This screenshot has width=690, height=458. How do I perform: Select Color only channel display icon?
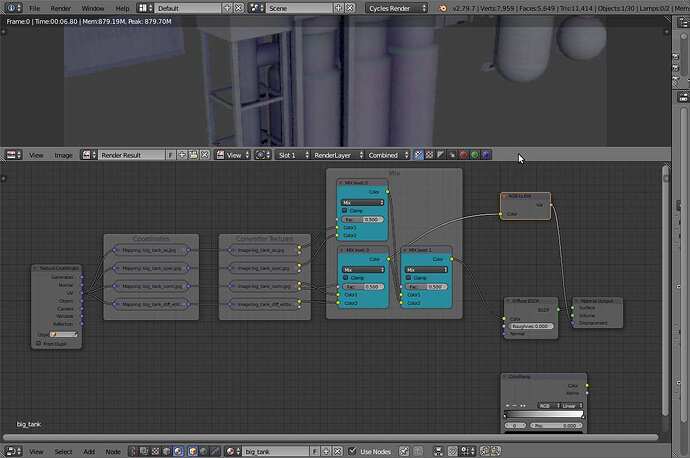pyautogui.click(x=429, y=155)
